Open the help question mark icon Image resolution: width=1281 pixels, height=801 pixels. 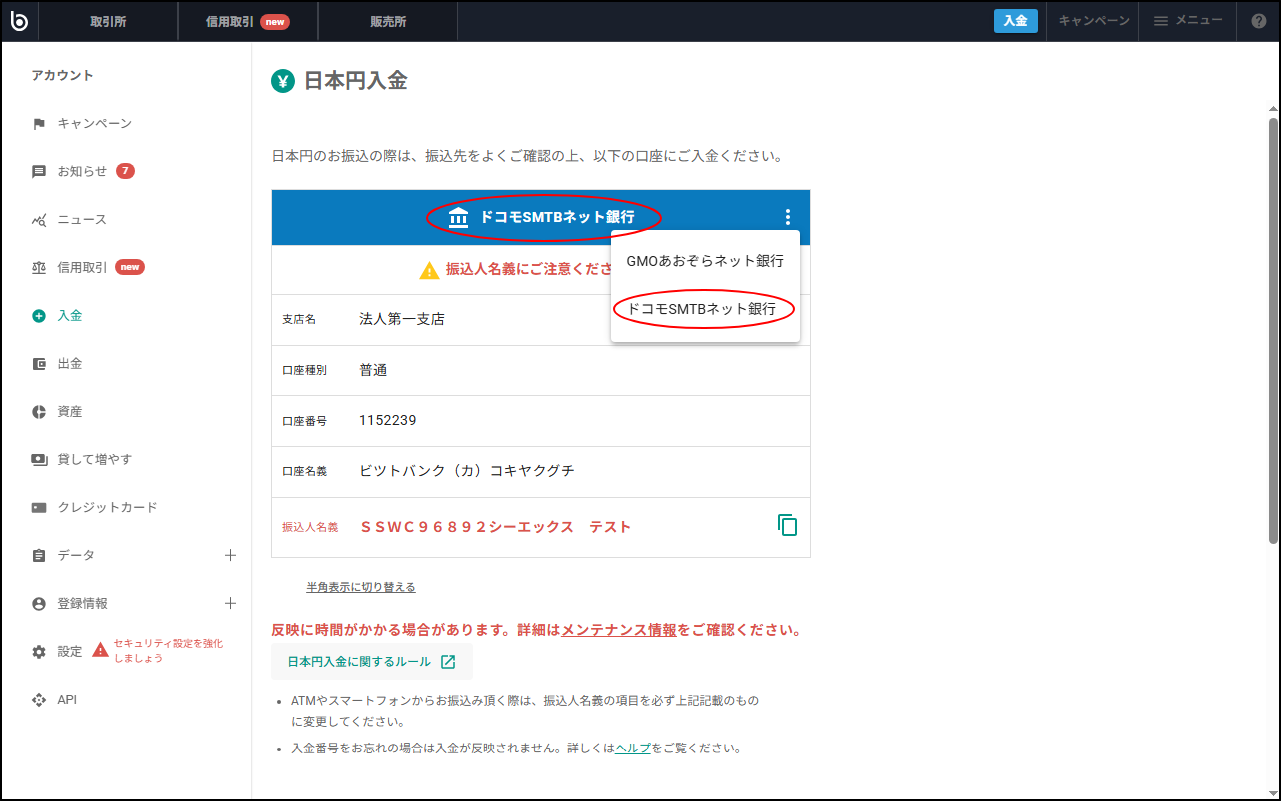pyautogui.click(x=1258, y=21)
